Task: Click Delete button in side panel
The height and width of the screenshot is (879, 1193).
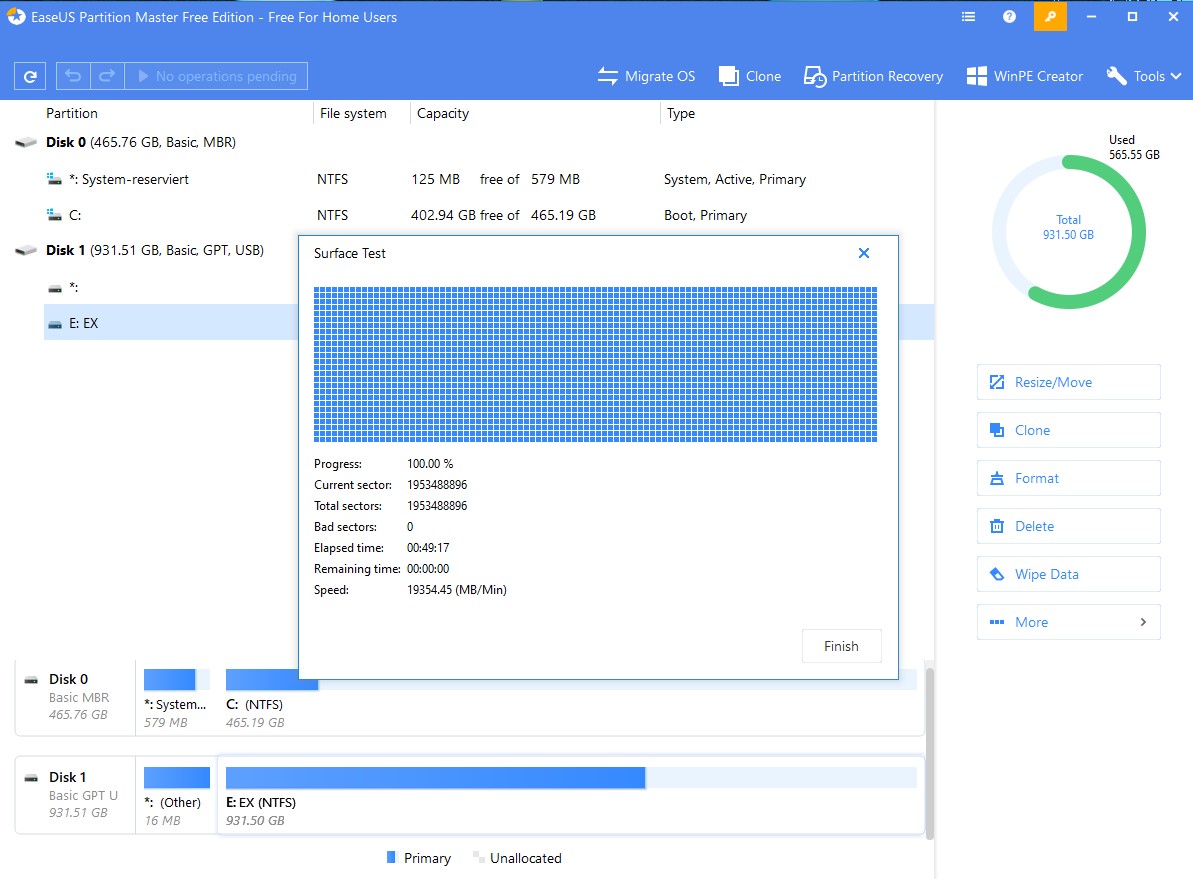Action: [x=1068, y=526]
